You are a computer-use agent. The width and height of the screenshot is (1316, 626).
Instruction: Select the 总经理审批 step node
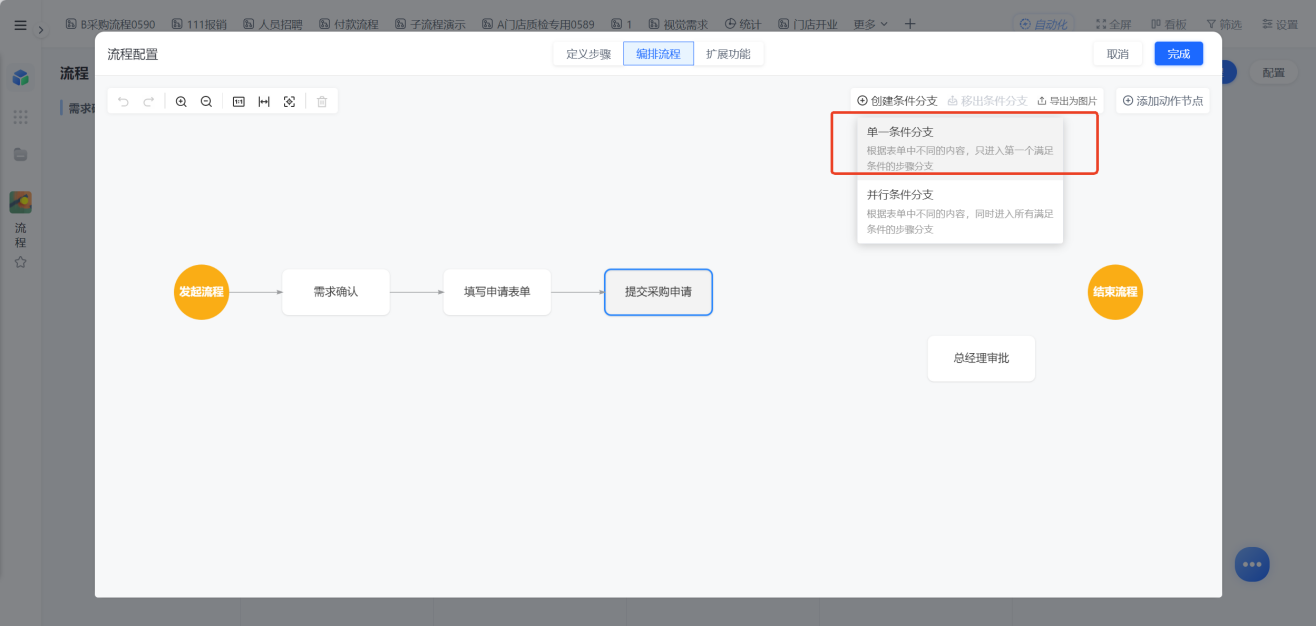click(x=981, y=358)
